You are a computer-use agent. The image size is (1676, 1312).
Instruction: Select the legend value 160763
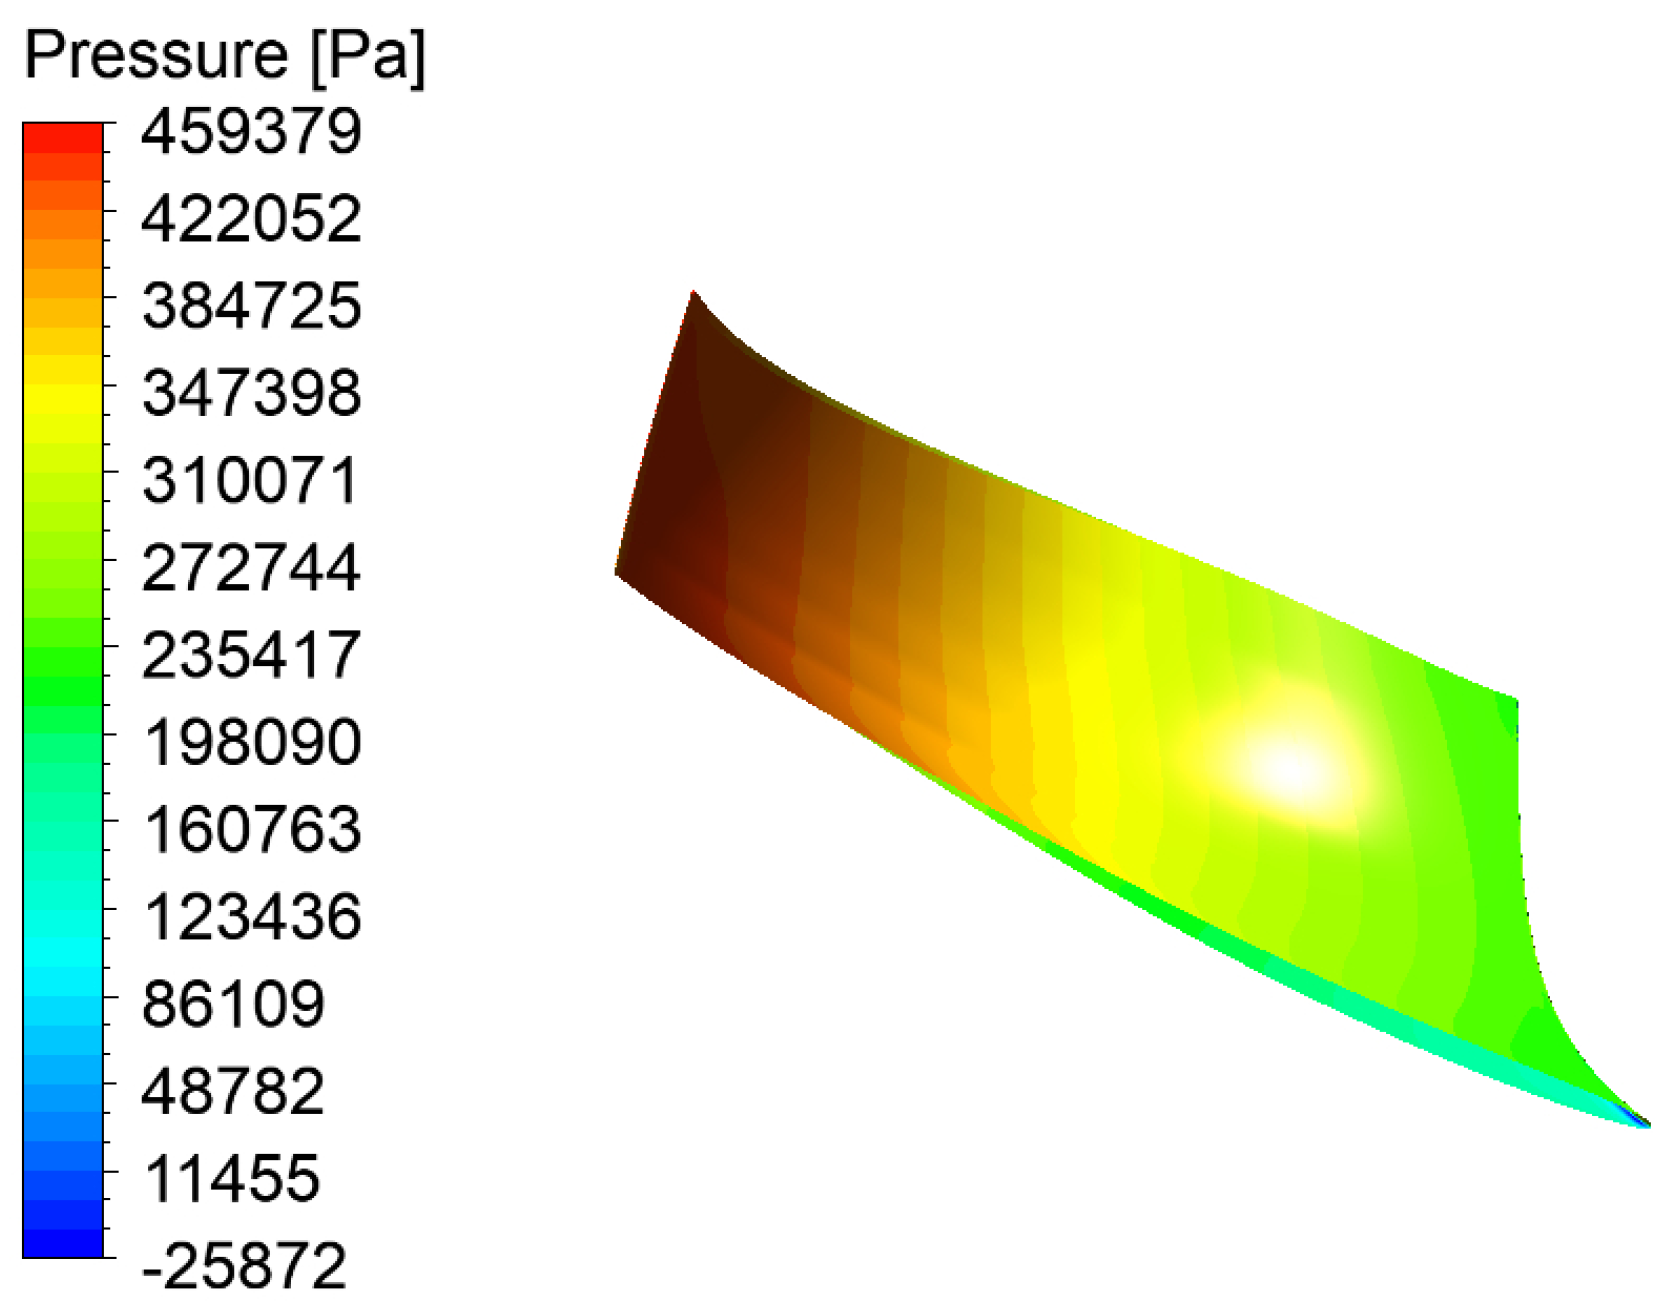252,829
